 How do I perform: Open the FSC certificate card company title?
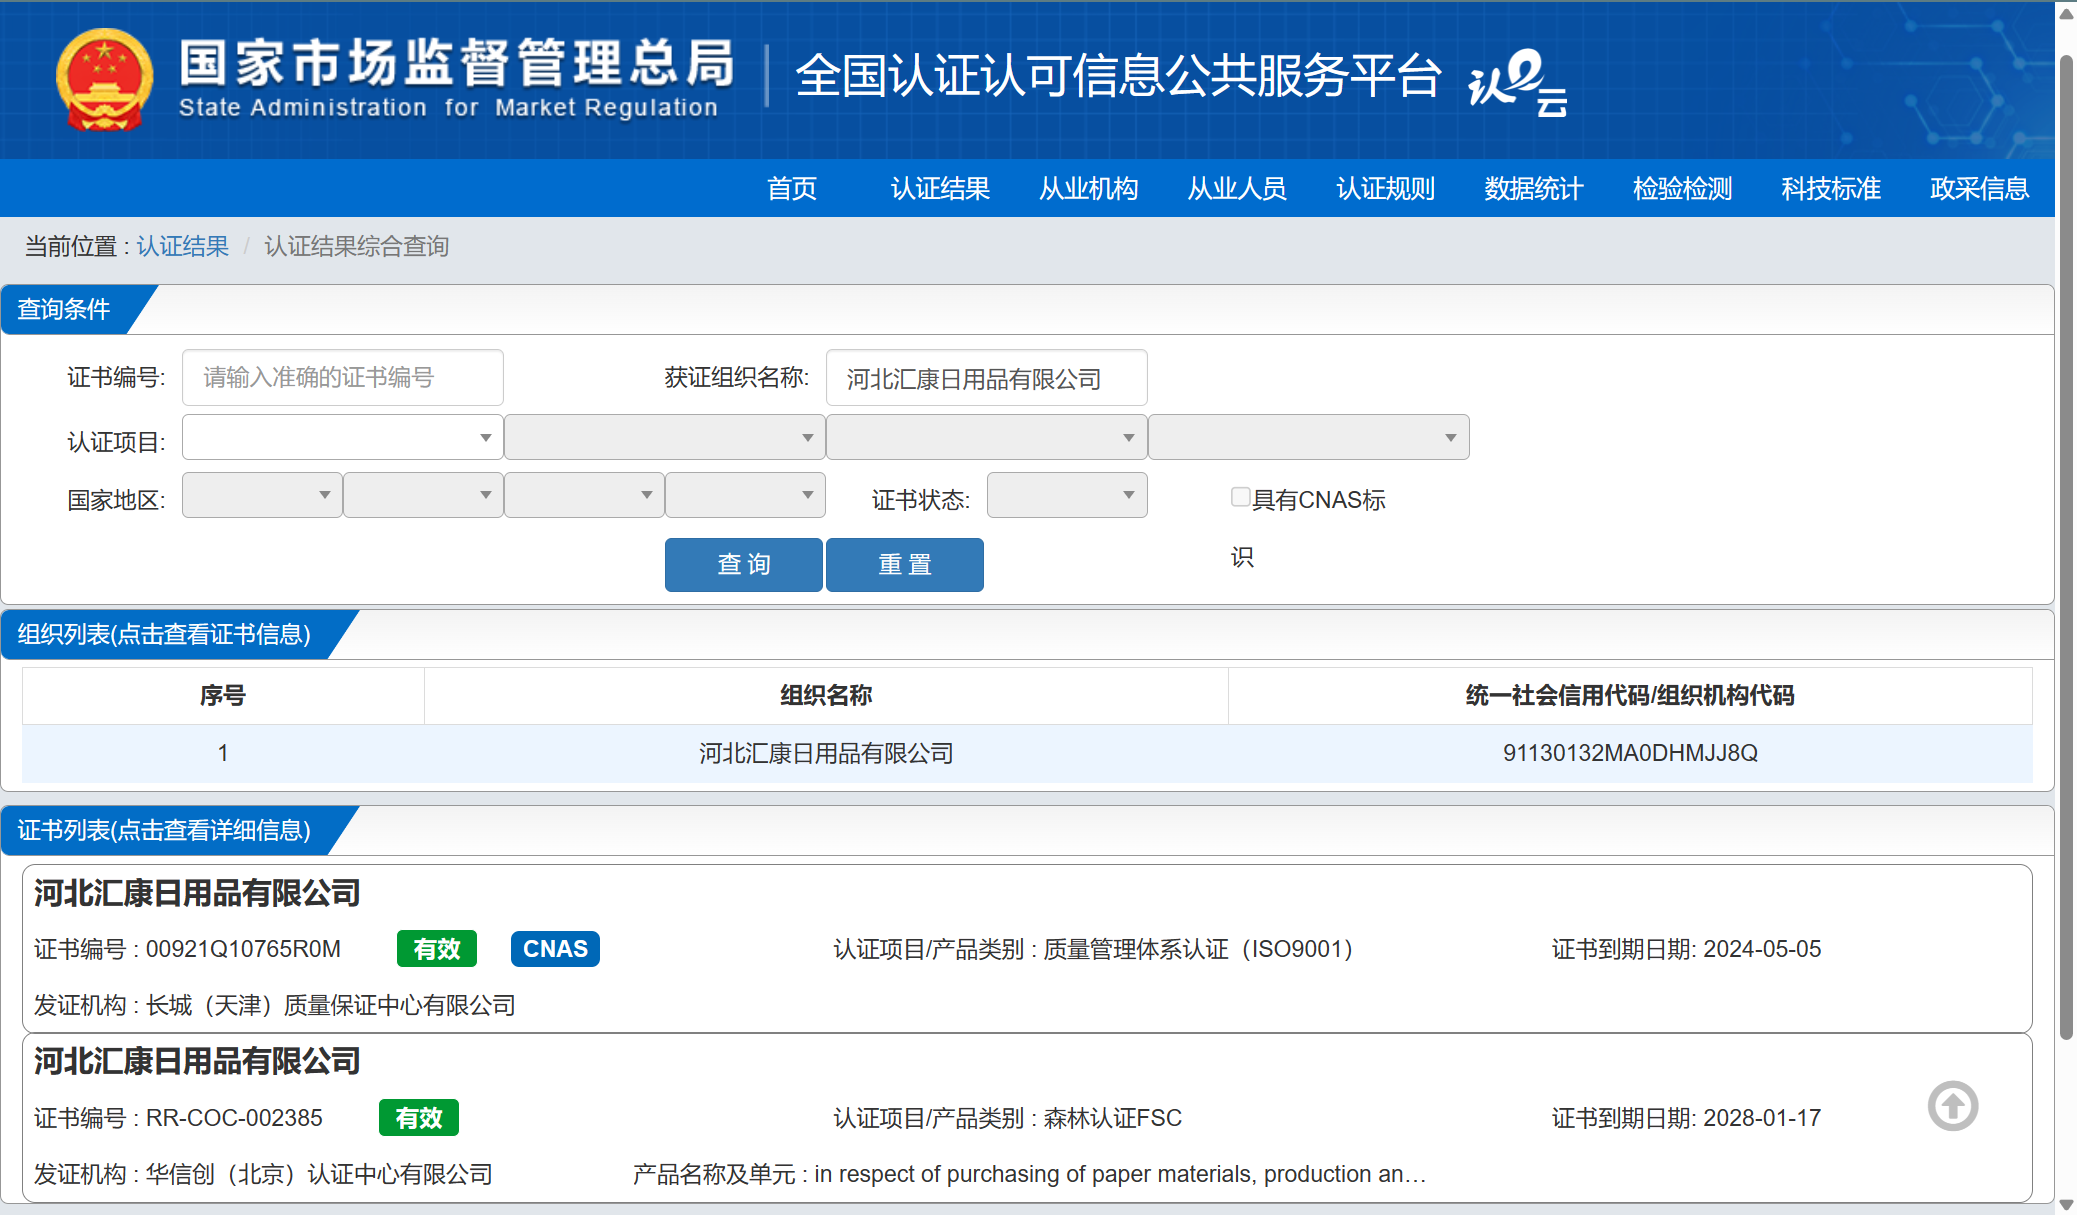(197, 1061)
